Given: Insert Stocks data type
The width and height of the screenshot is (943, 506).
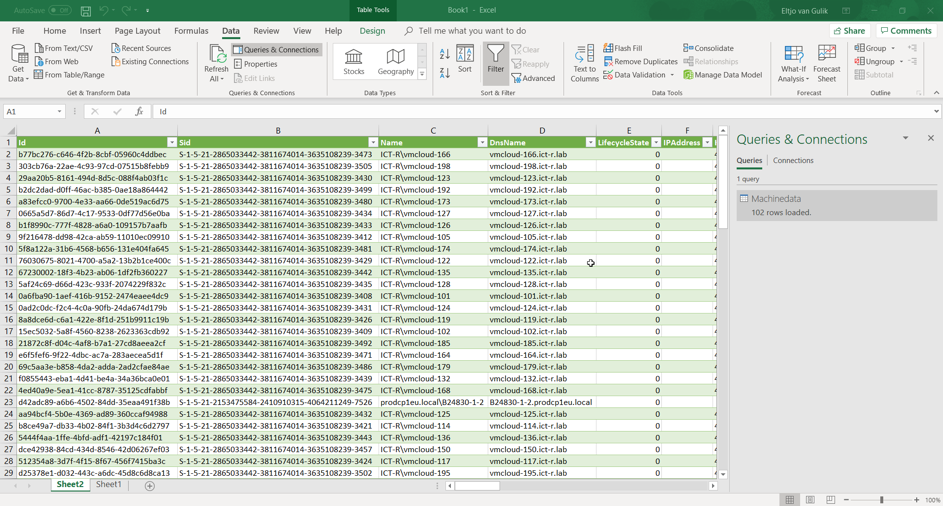Looking at the screenshot, I should (x=354, y=62).
